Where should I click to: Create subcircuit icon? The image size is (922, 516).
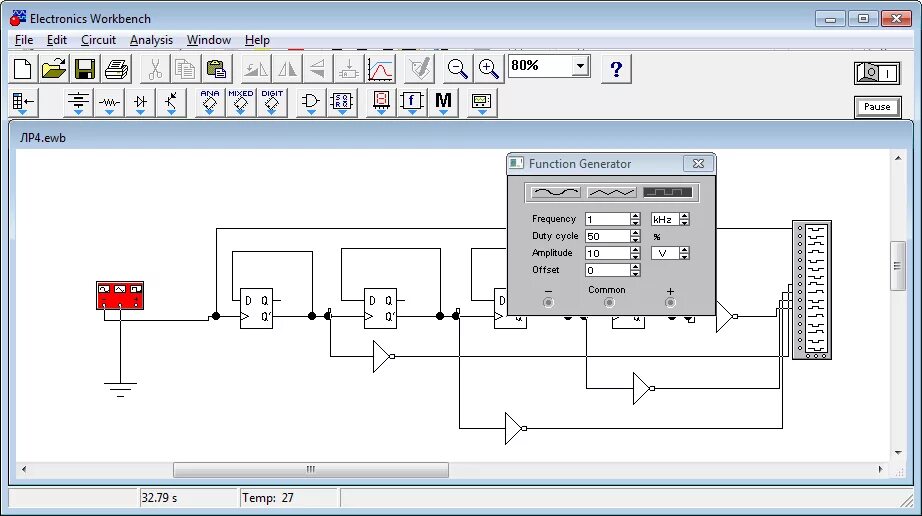[x=349, y=69]
